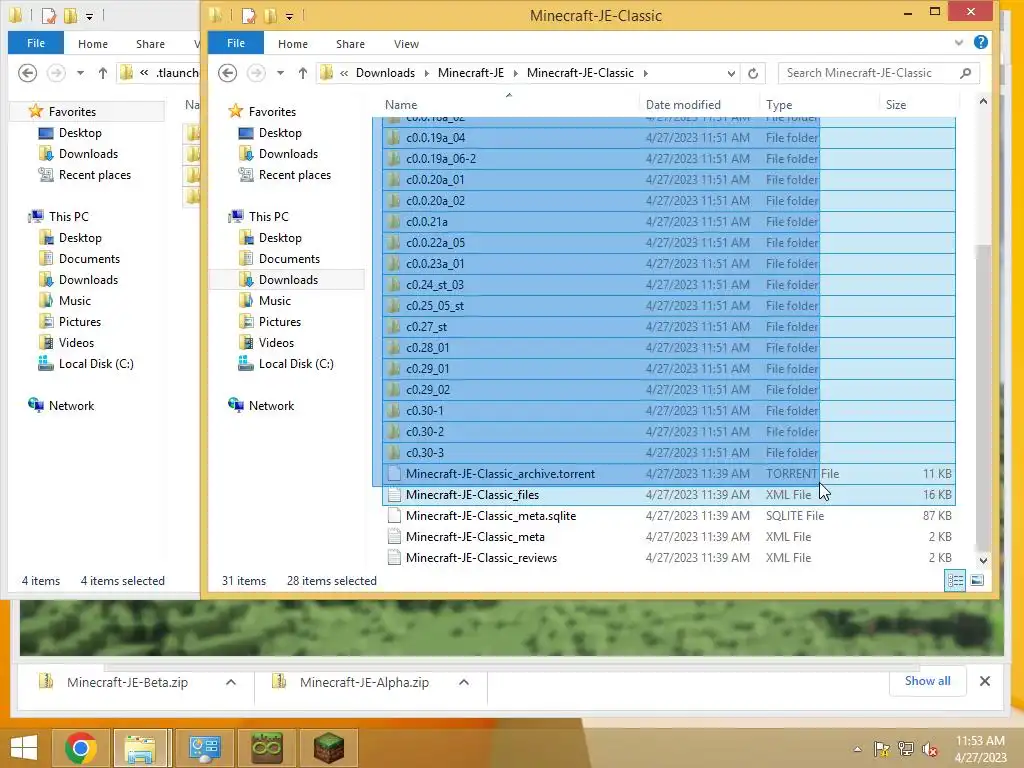Expand Minecraft-JE-Classic breadcrumb arrow

pos(645,73)
